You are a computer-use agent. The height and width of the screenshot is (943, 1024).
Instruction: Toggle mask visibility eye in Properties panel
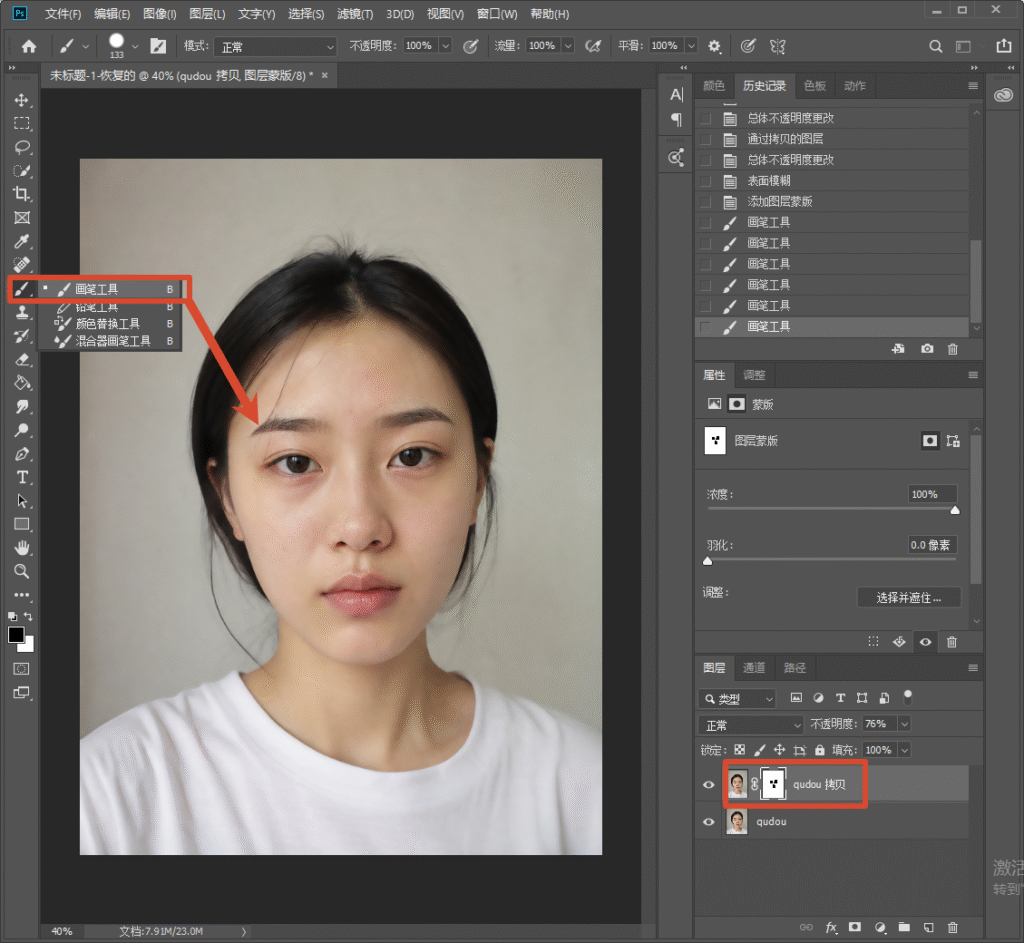click(x=925, y=642)
